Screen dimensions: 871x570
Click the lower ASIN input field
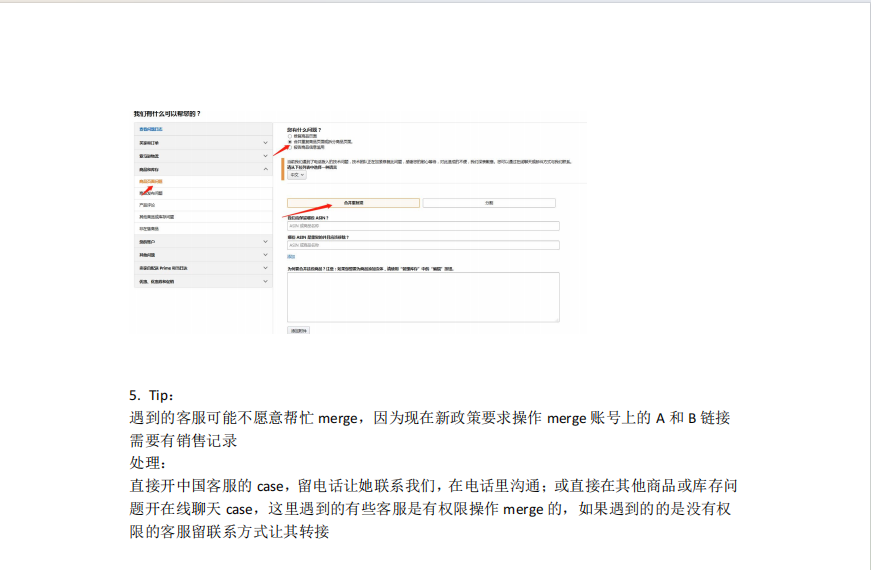coord(423,245)
